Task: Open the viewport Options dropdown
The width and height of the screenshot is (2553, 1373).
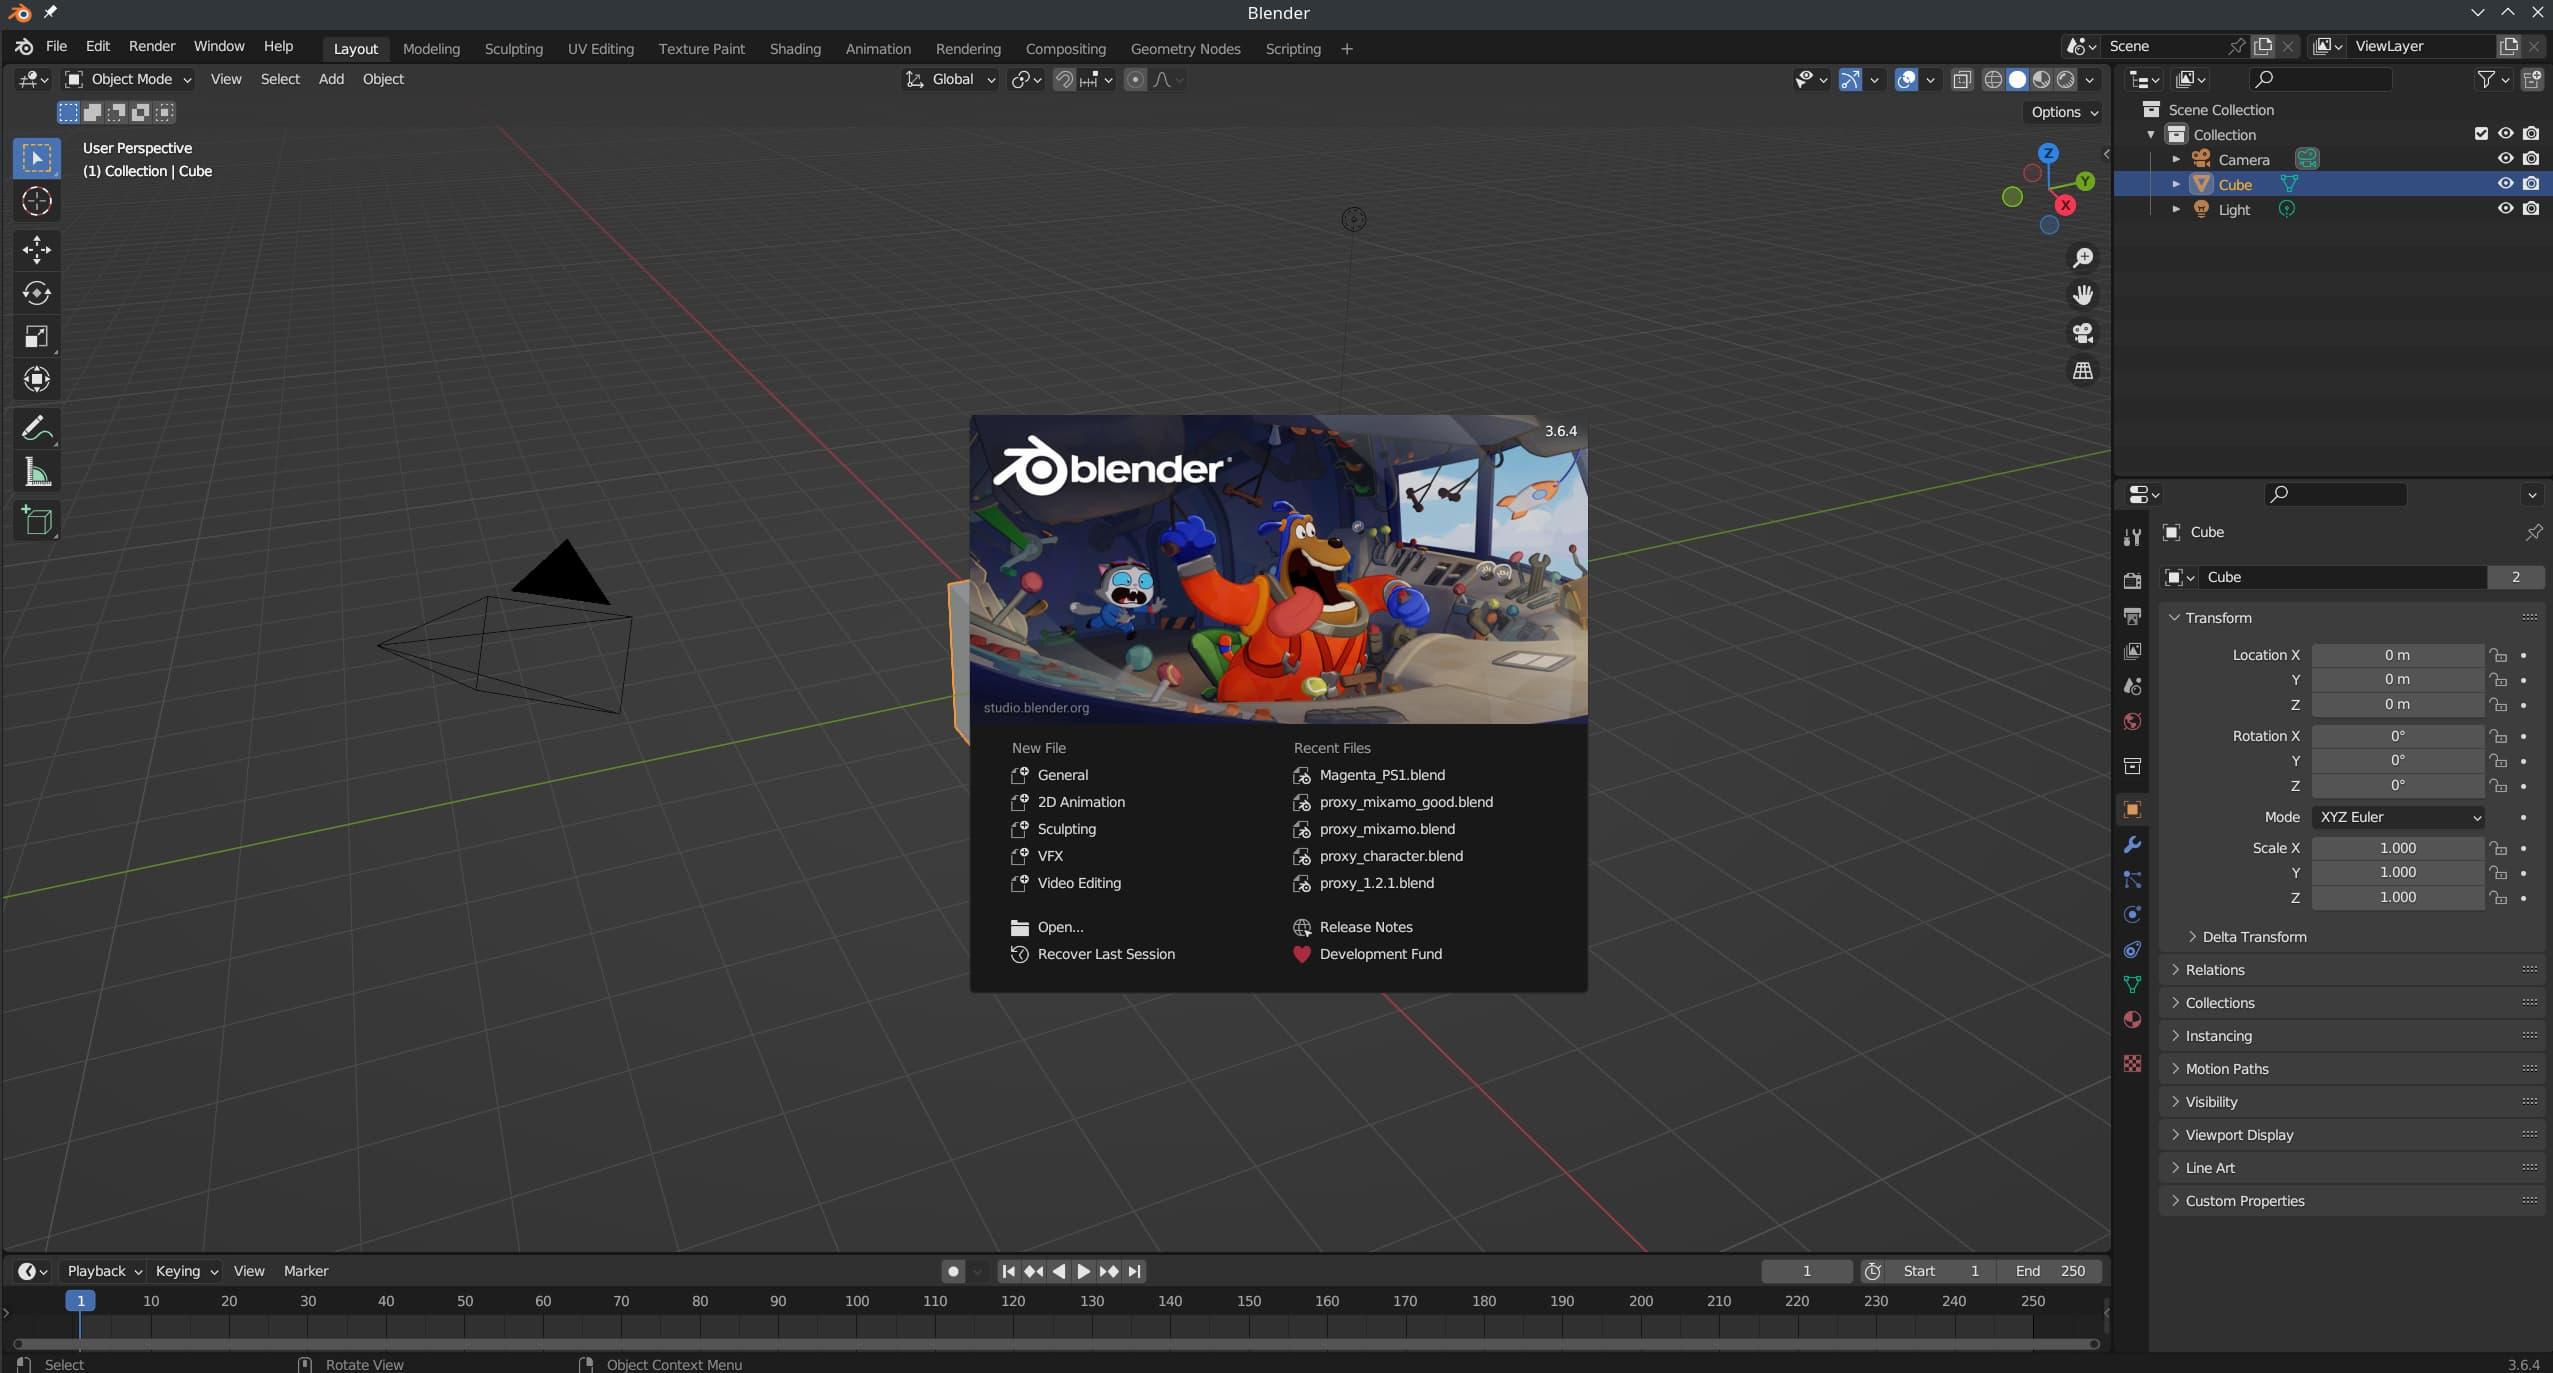Action: 2064,112
